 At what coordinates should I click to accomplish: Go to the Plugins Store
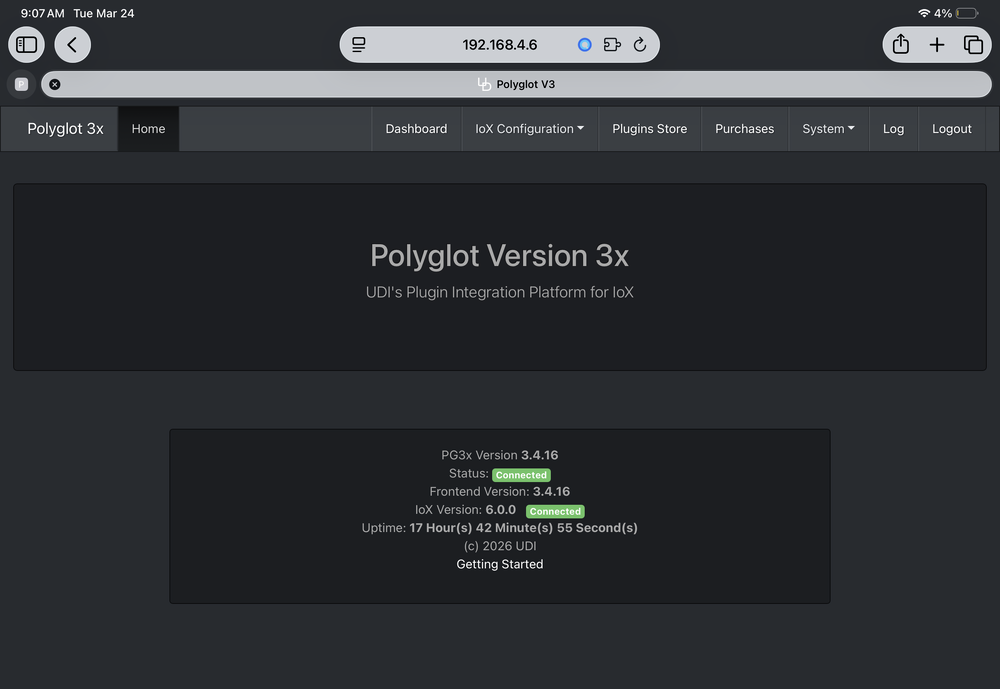click(649, 129)
